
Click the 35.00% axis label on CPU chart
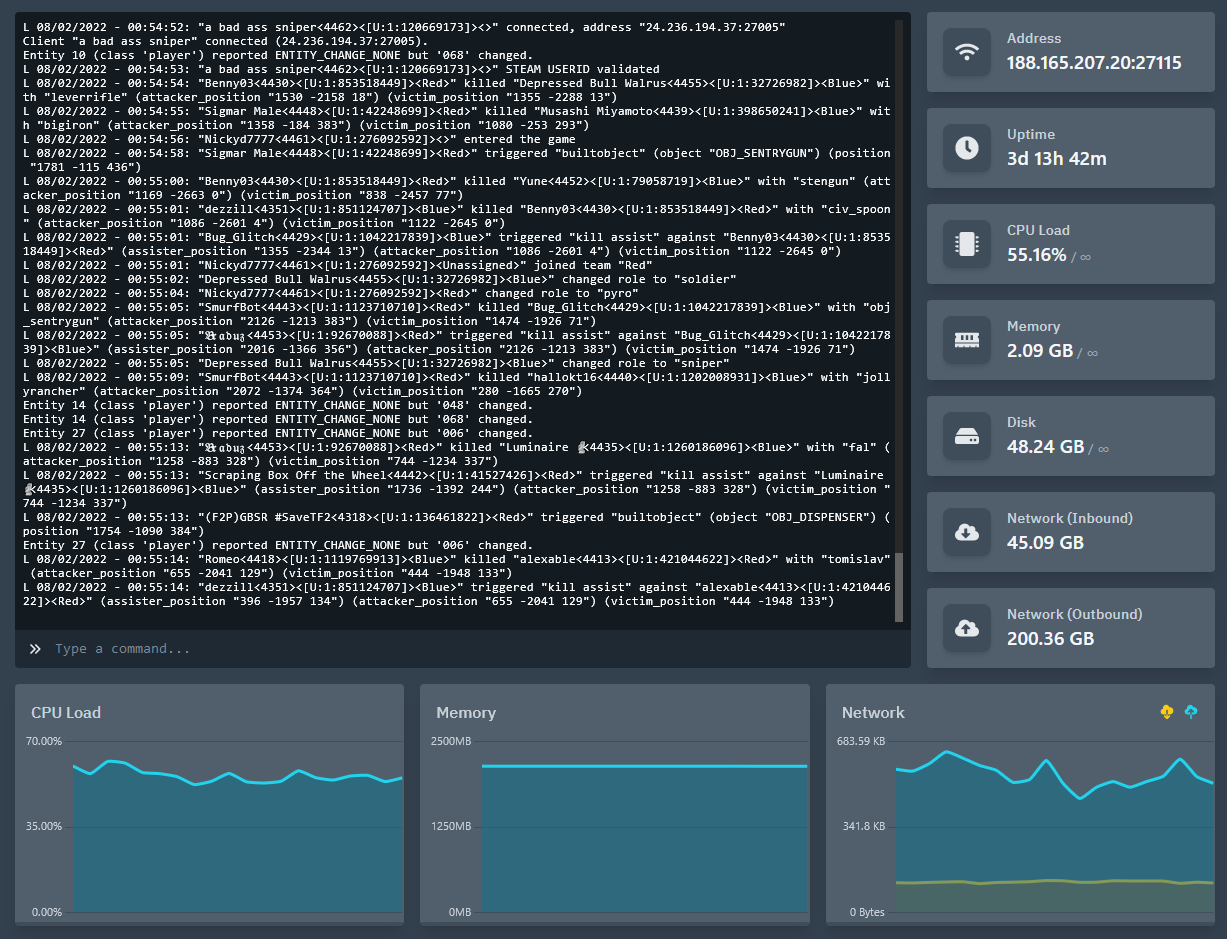pyautogui.click(x=43, y=826)
